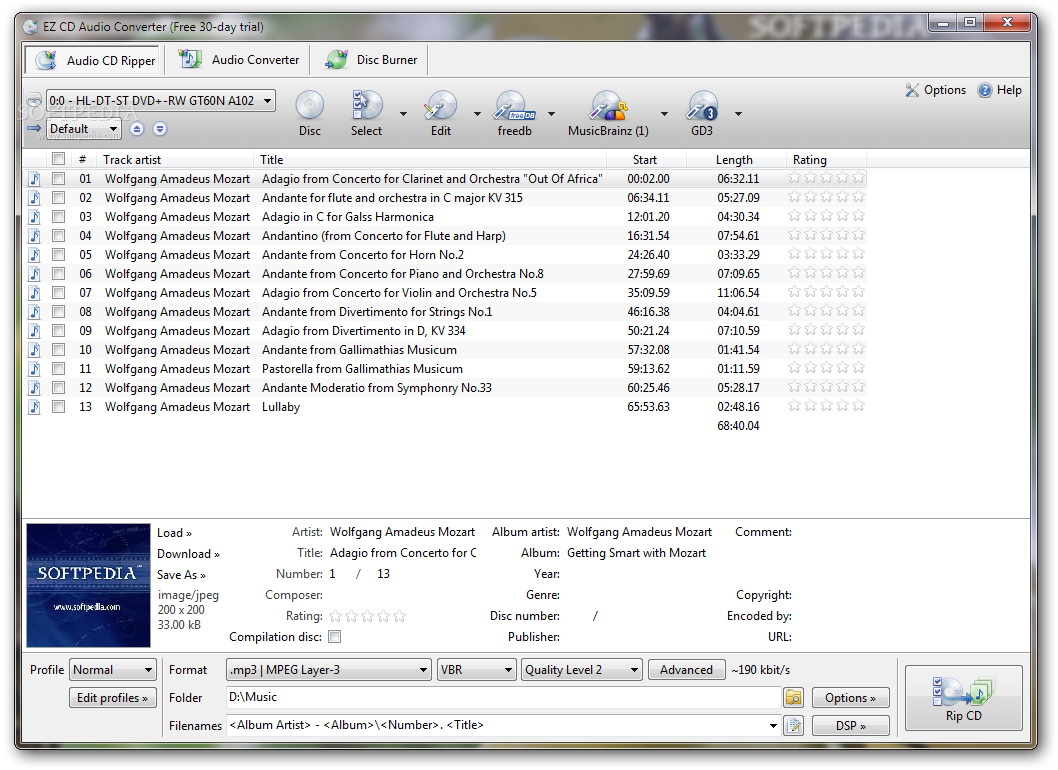Enable the Compilation disc checkbox
This screenshot has width=1058, height=770.
pyautogui.click(x=335, y=636)
